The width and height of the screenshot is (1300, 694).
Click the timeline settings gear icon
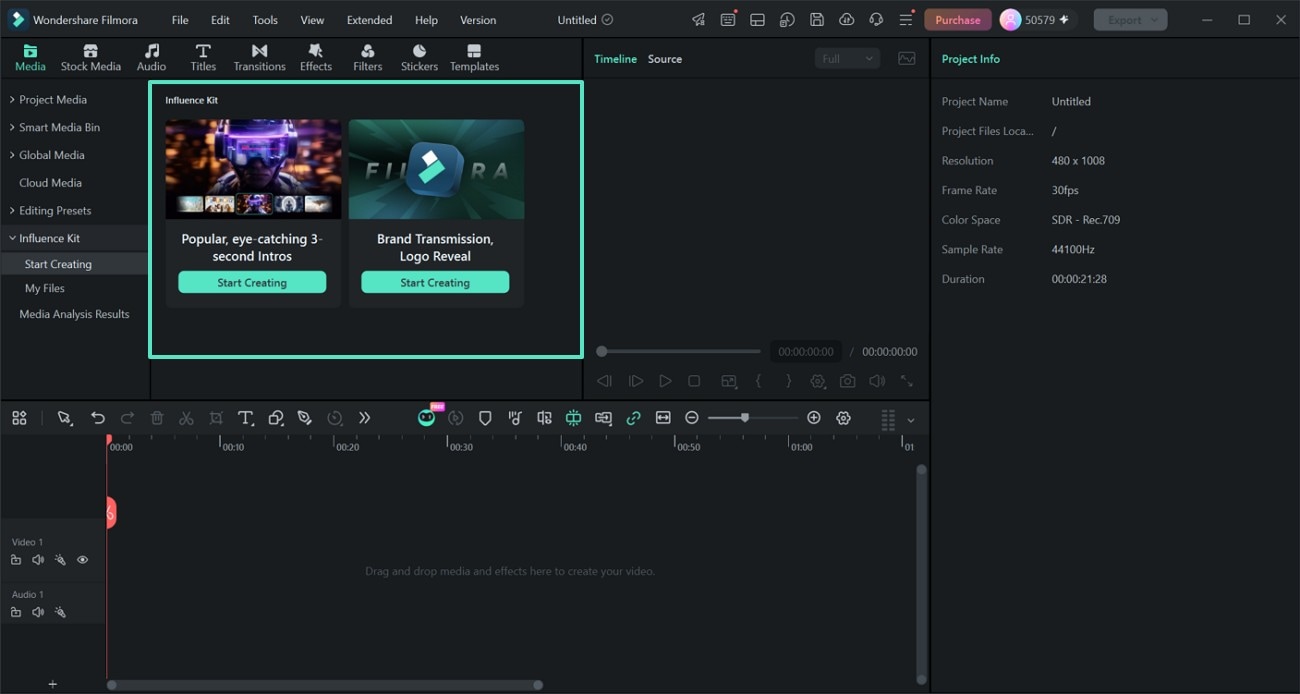click(x=843, y=418)
